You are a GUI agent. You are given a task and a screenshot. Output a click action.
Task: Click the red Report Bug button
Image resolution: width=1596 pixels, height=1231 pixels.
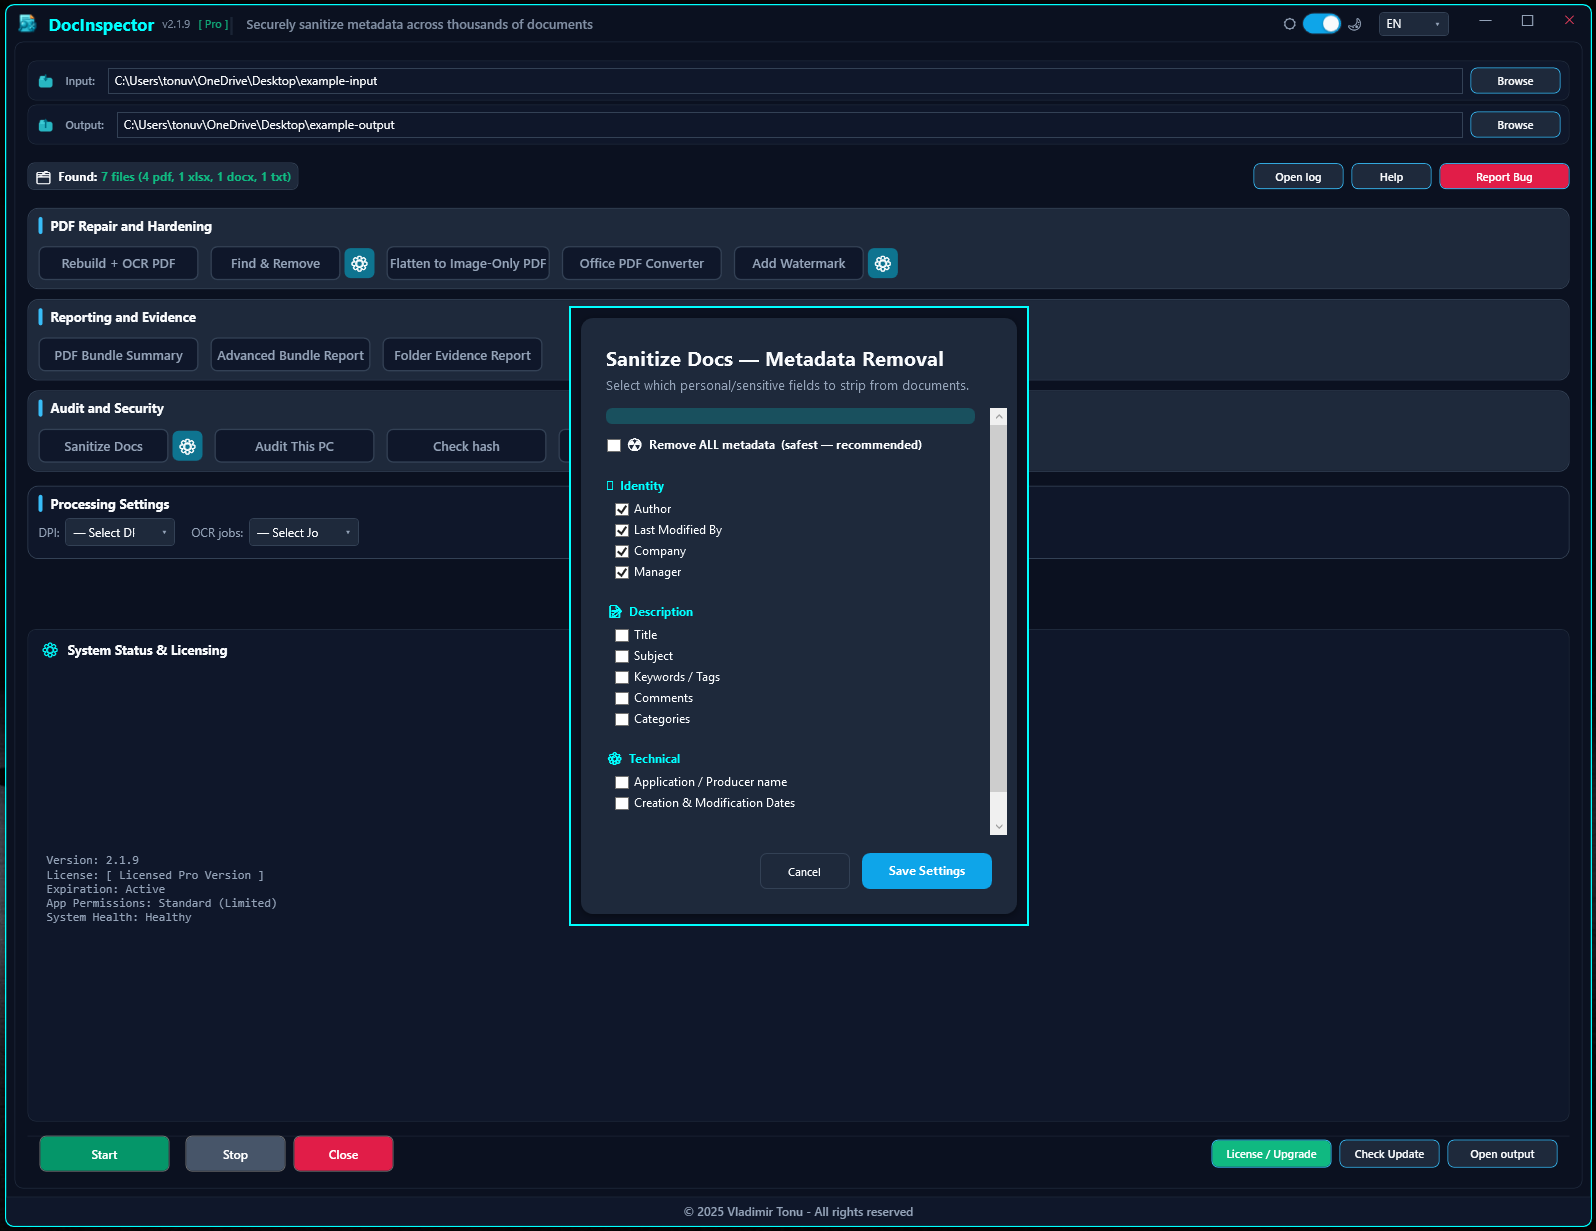pyautogui.click(x=1504, y=177)
